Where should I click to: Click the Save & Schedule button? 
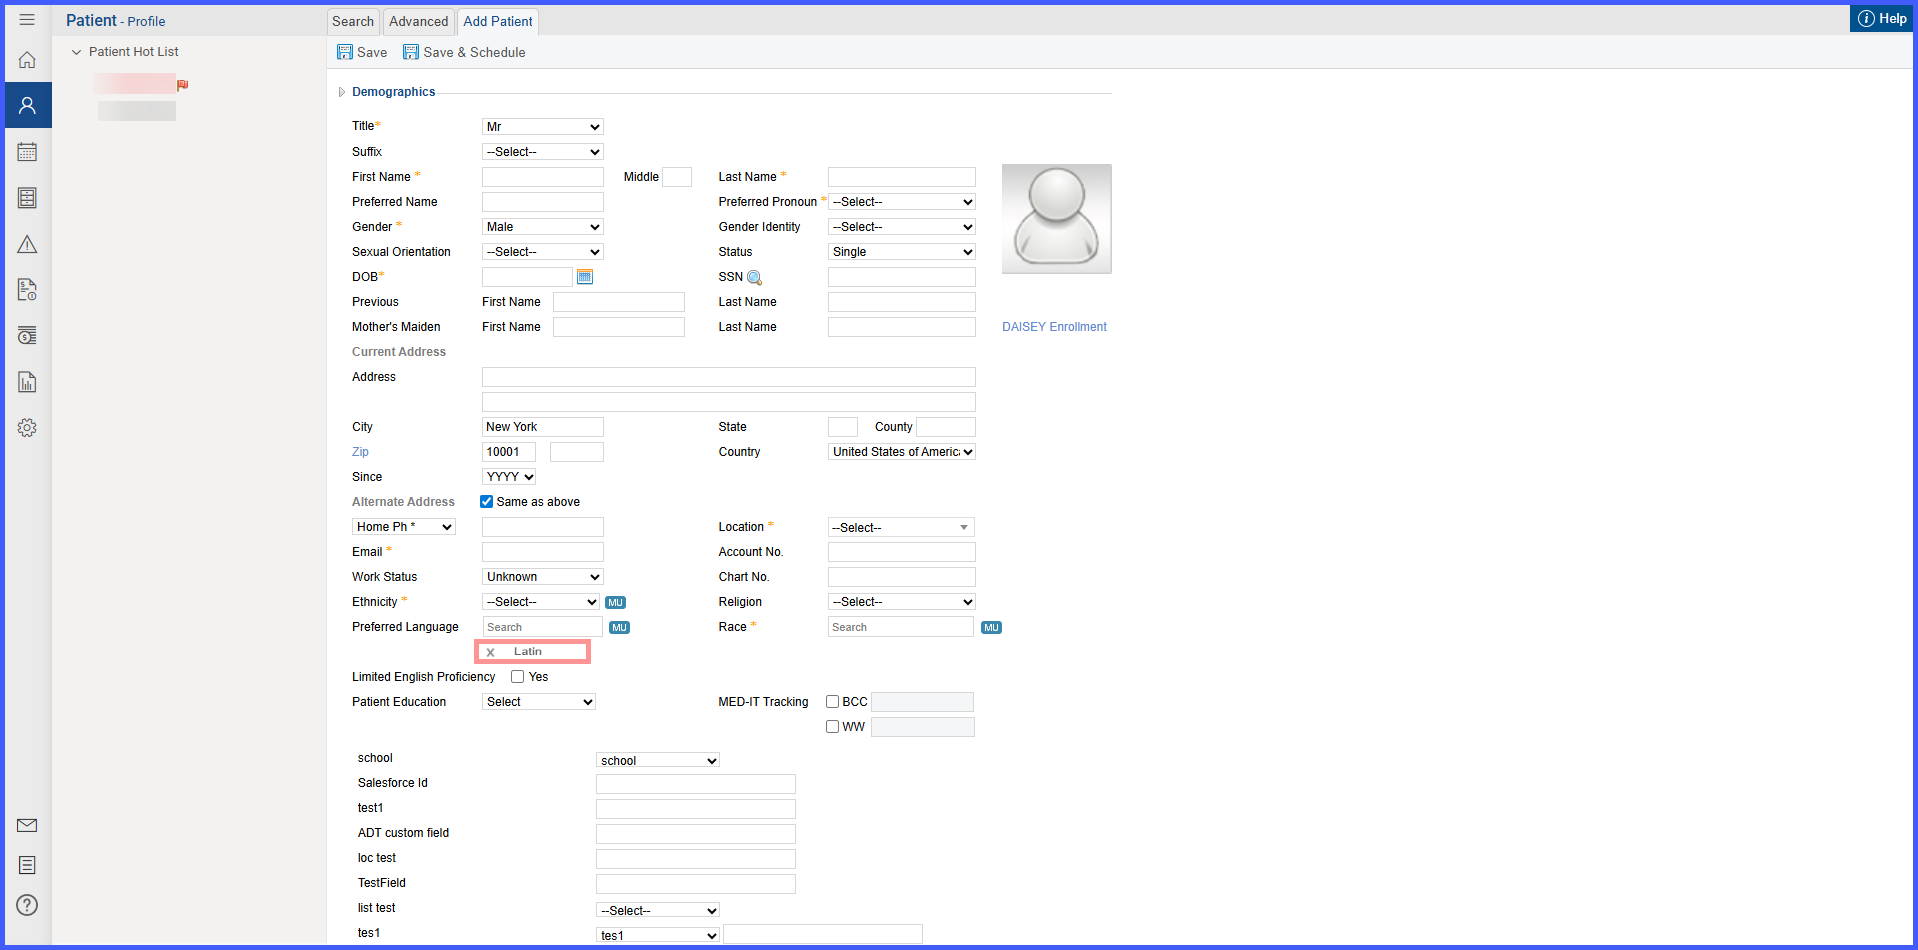click(x=464, y=52)
